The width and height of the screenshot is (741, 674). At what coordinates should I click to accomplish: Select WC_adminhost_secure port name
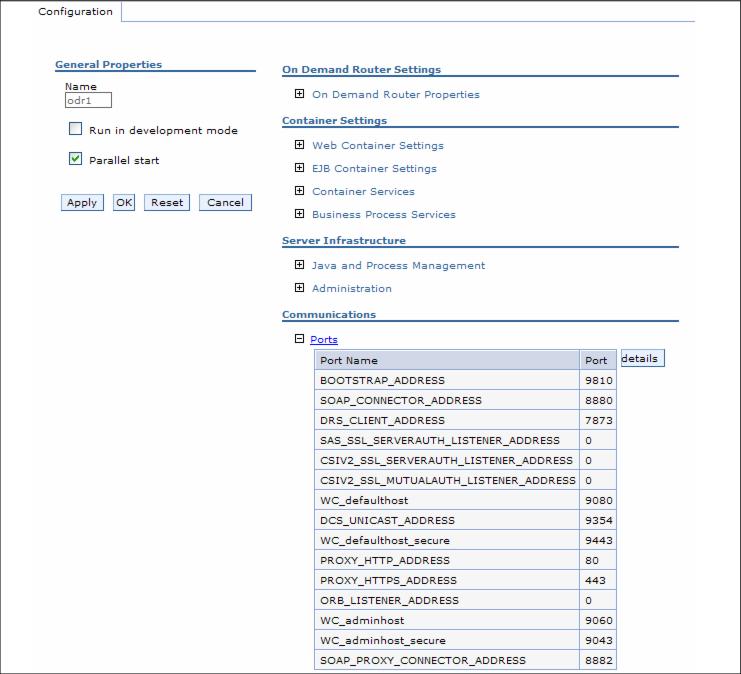coord(383,640)
